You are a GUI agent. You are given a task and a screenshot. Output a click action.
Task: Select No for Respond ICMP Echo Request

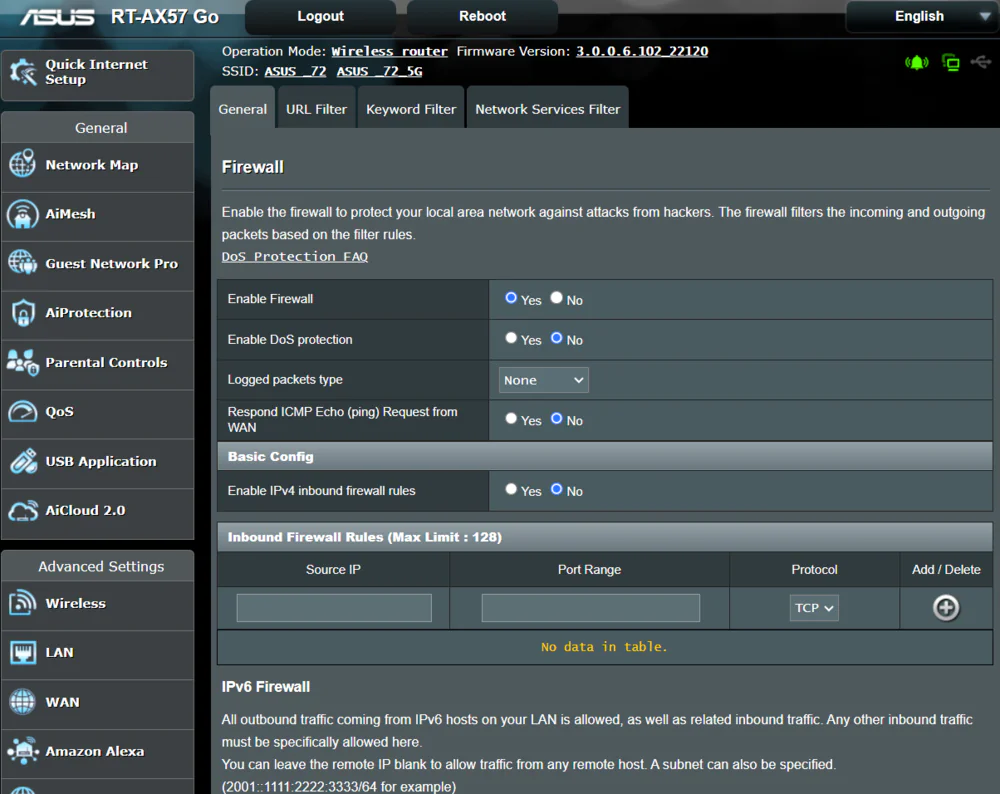pos(557,418)
